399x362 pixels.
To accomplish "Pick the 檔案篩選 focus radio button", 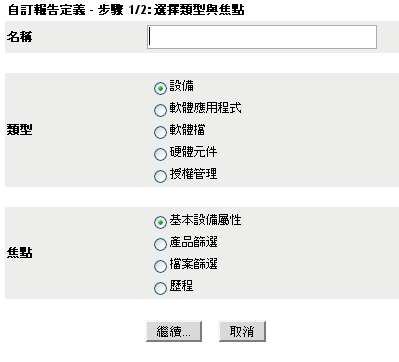I will pyautogui.click(x=160, y=266).
